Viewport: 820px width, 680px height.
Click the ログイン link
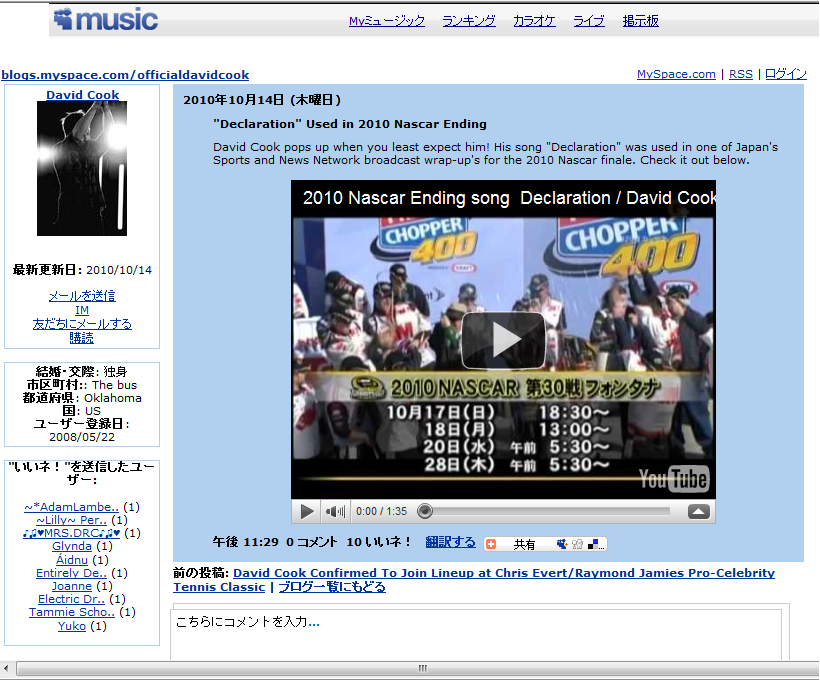[x=786, y=74]
